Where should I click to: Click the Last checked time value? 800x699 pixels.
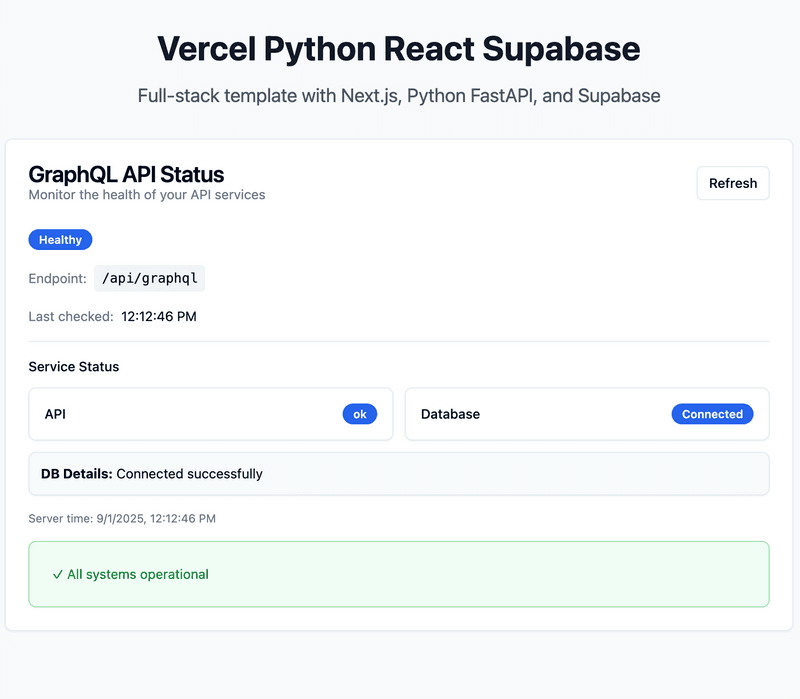(159, 317)
